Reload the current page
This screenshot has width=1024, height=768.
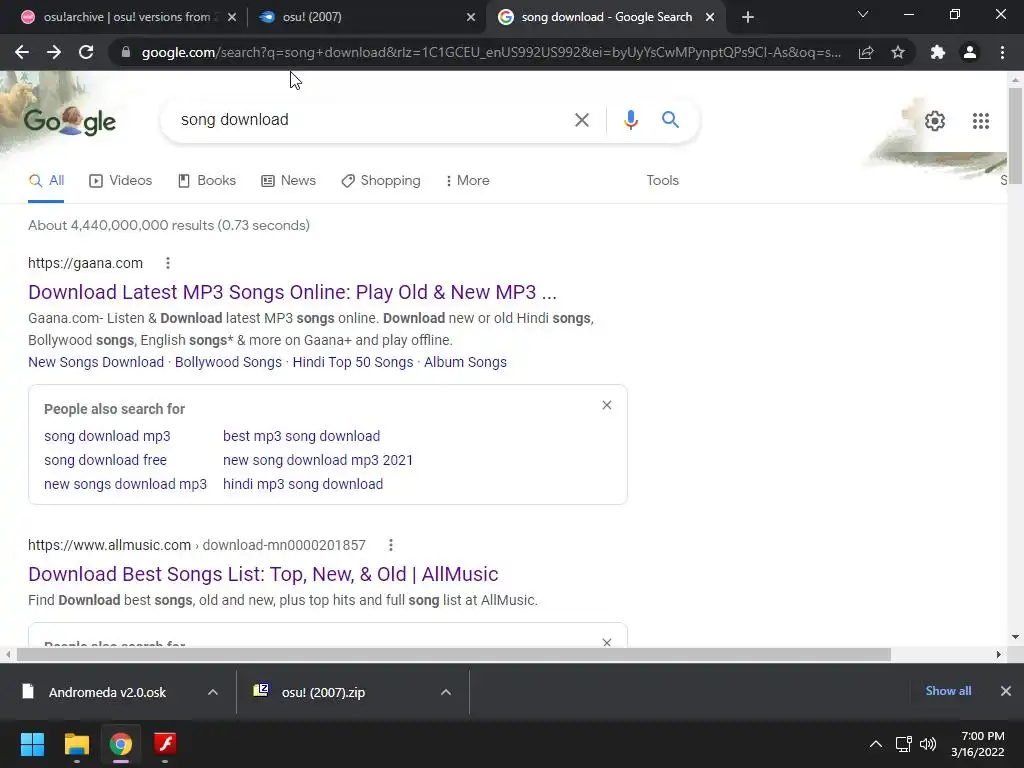point(86,52)
